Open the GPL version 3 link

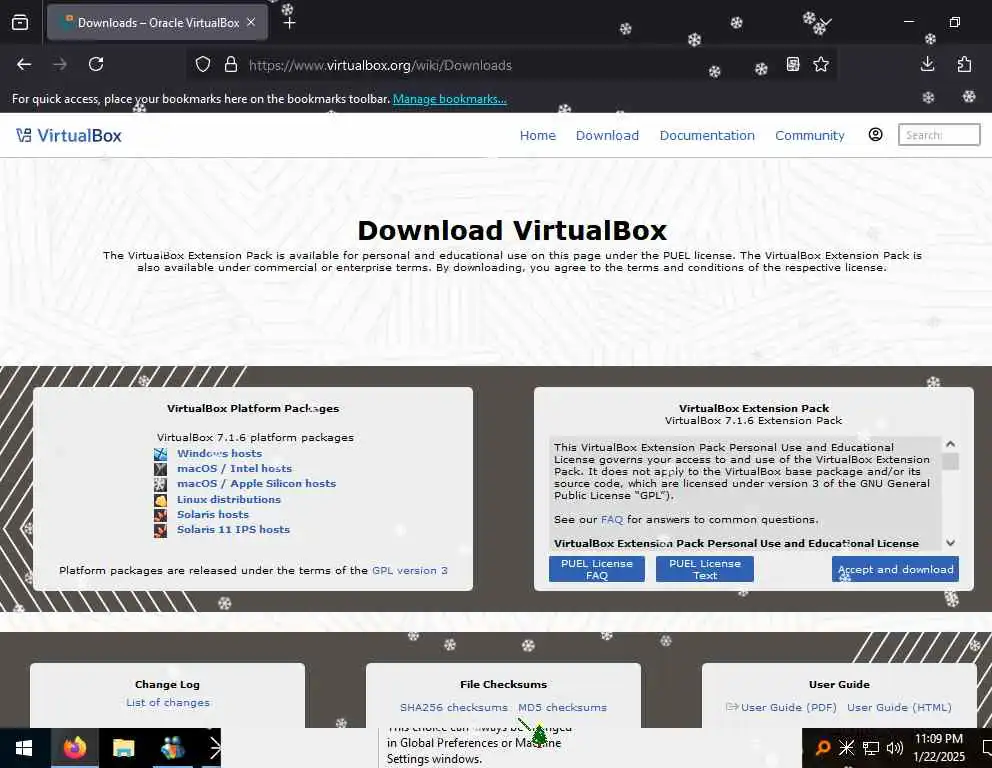(409, 570)
